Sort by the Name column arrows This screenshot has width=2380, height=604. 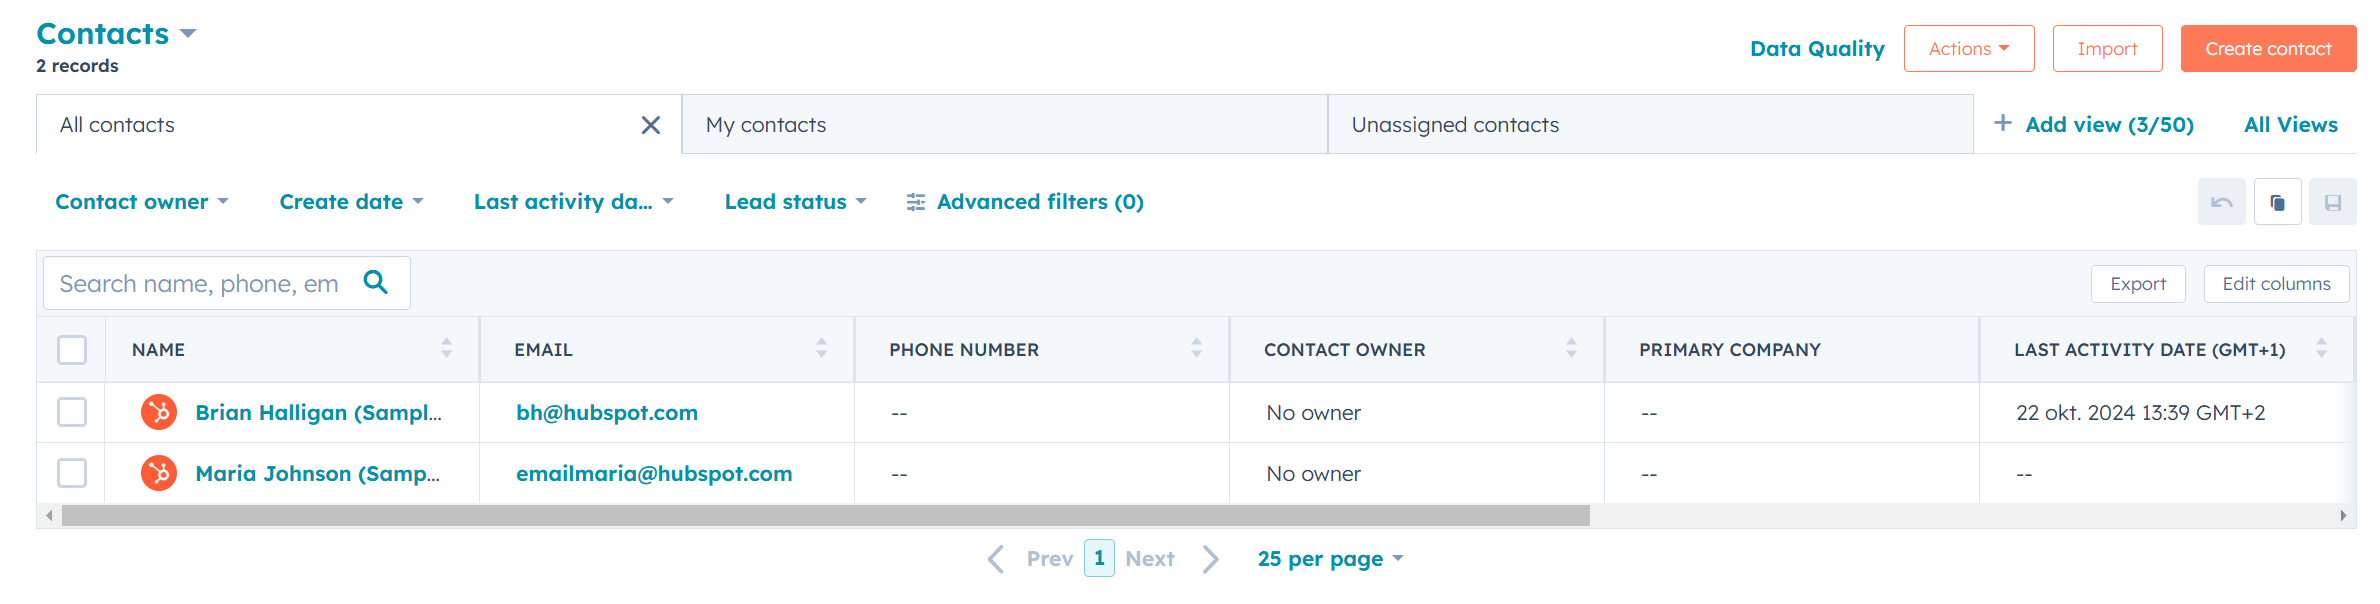tap(446, 348)
